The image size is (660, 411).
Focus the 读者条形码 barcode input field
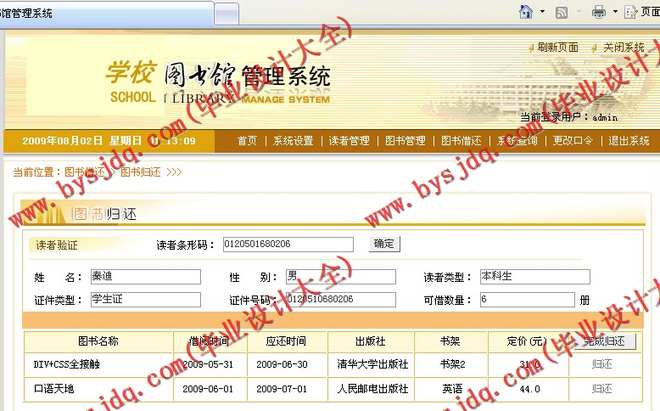coord(289,244)
